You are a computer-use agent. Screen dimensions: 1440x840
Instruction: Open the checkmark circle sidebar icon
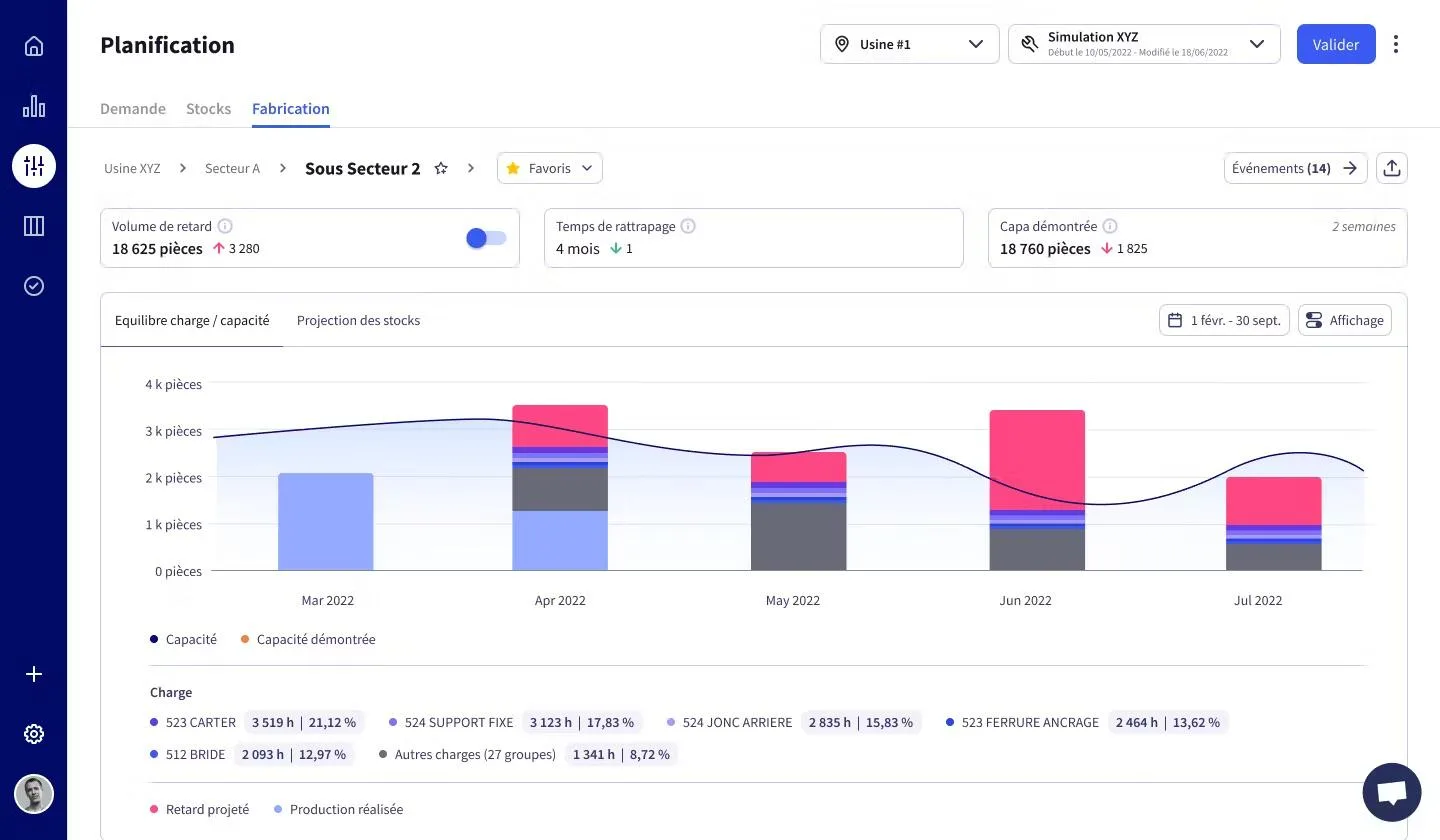(34, 286)
